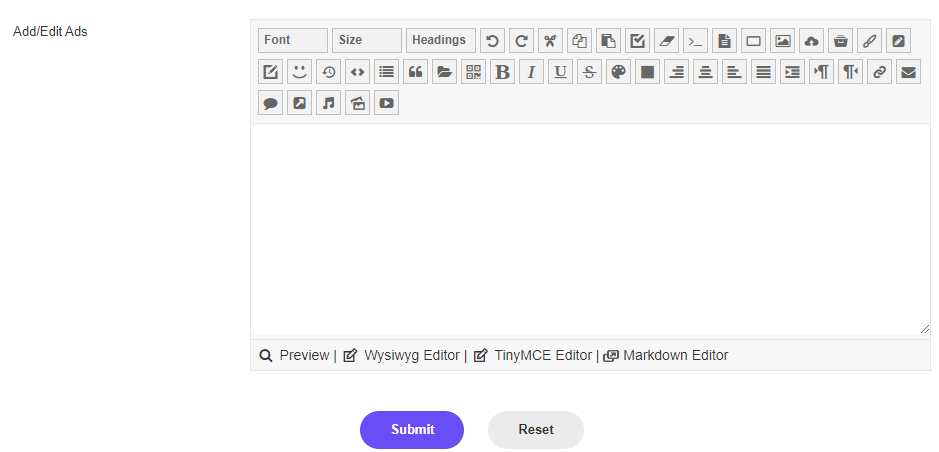Screen dimensions: 939x452
Task: Open the Size dropdown
Action: click(x=366, y=40)
